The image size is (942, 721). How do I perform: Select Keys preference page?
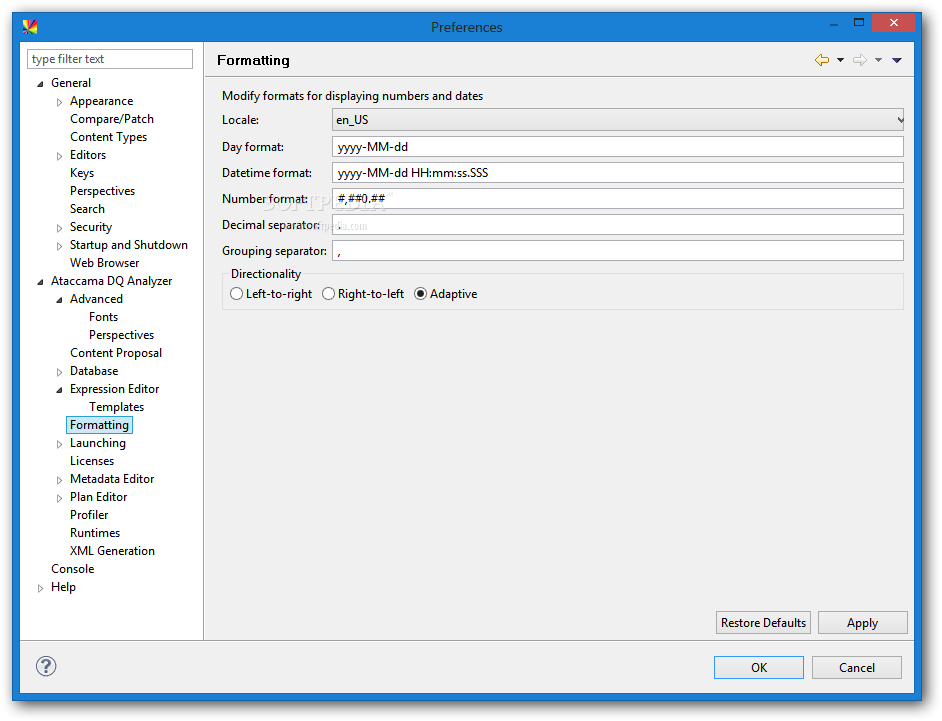click(82, 173)
